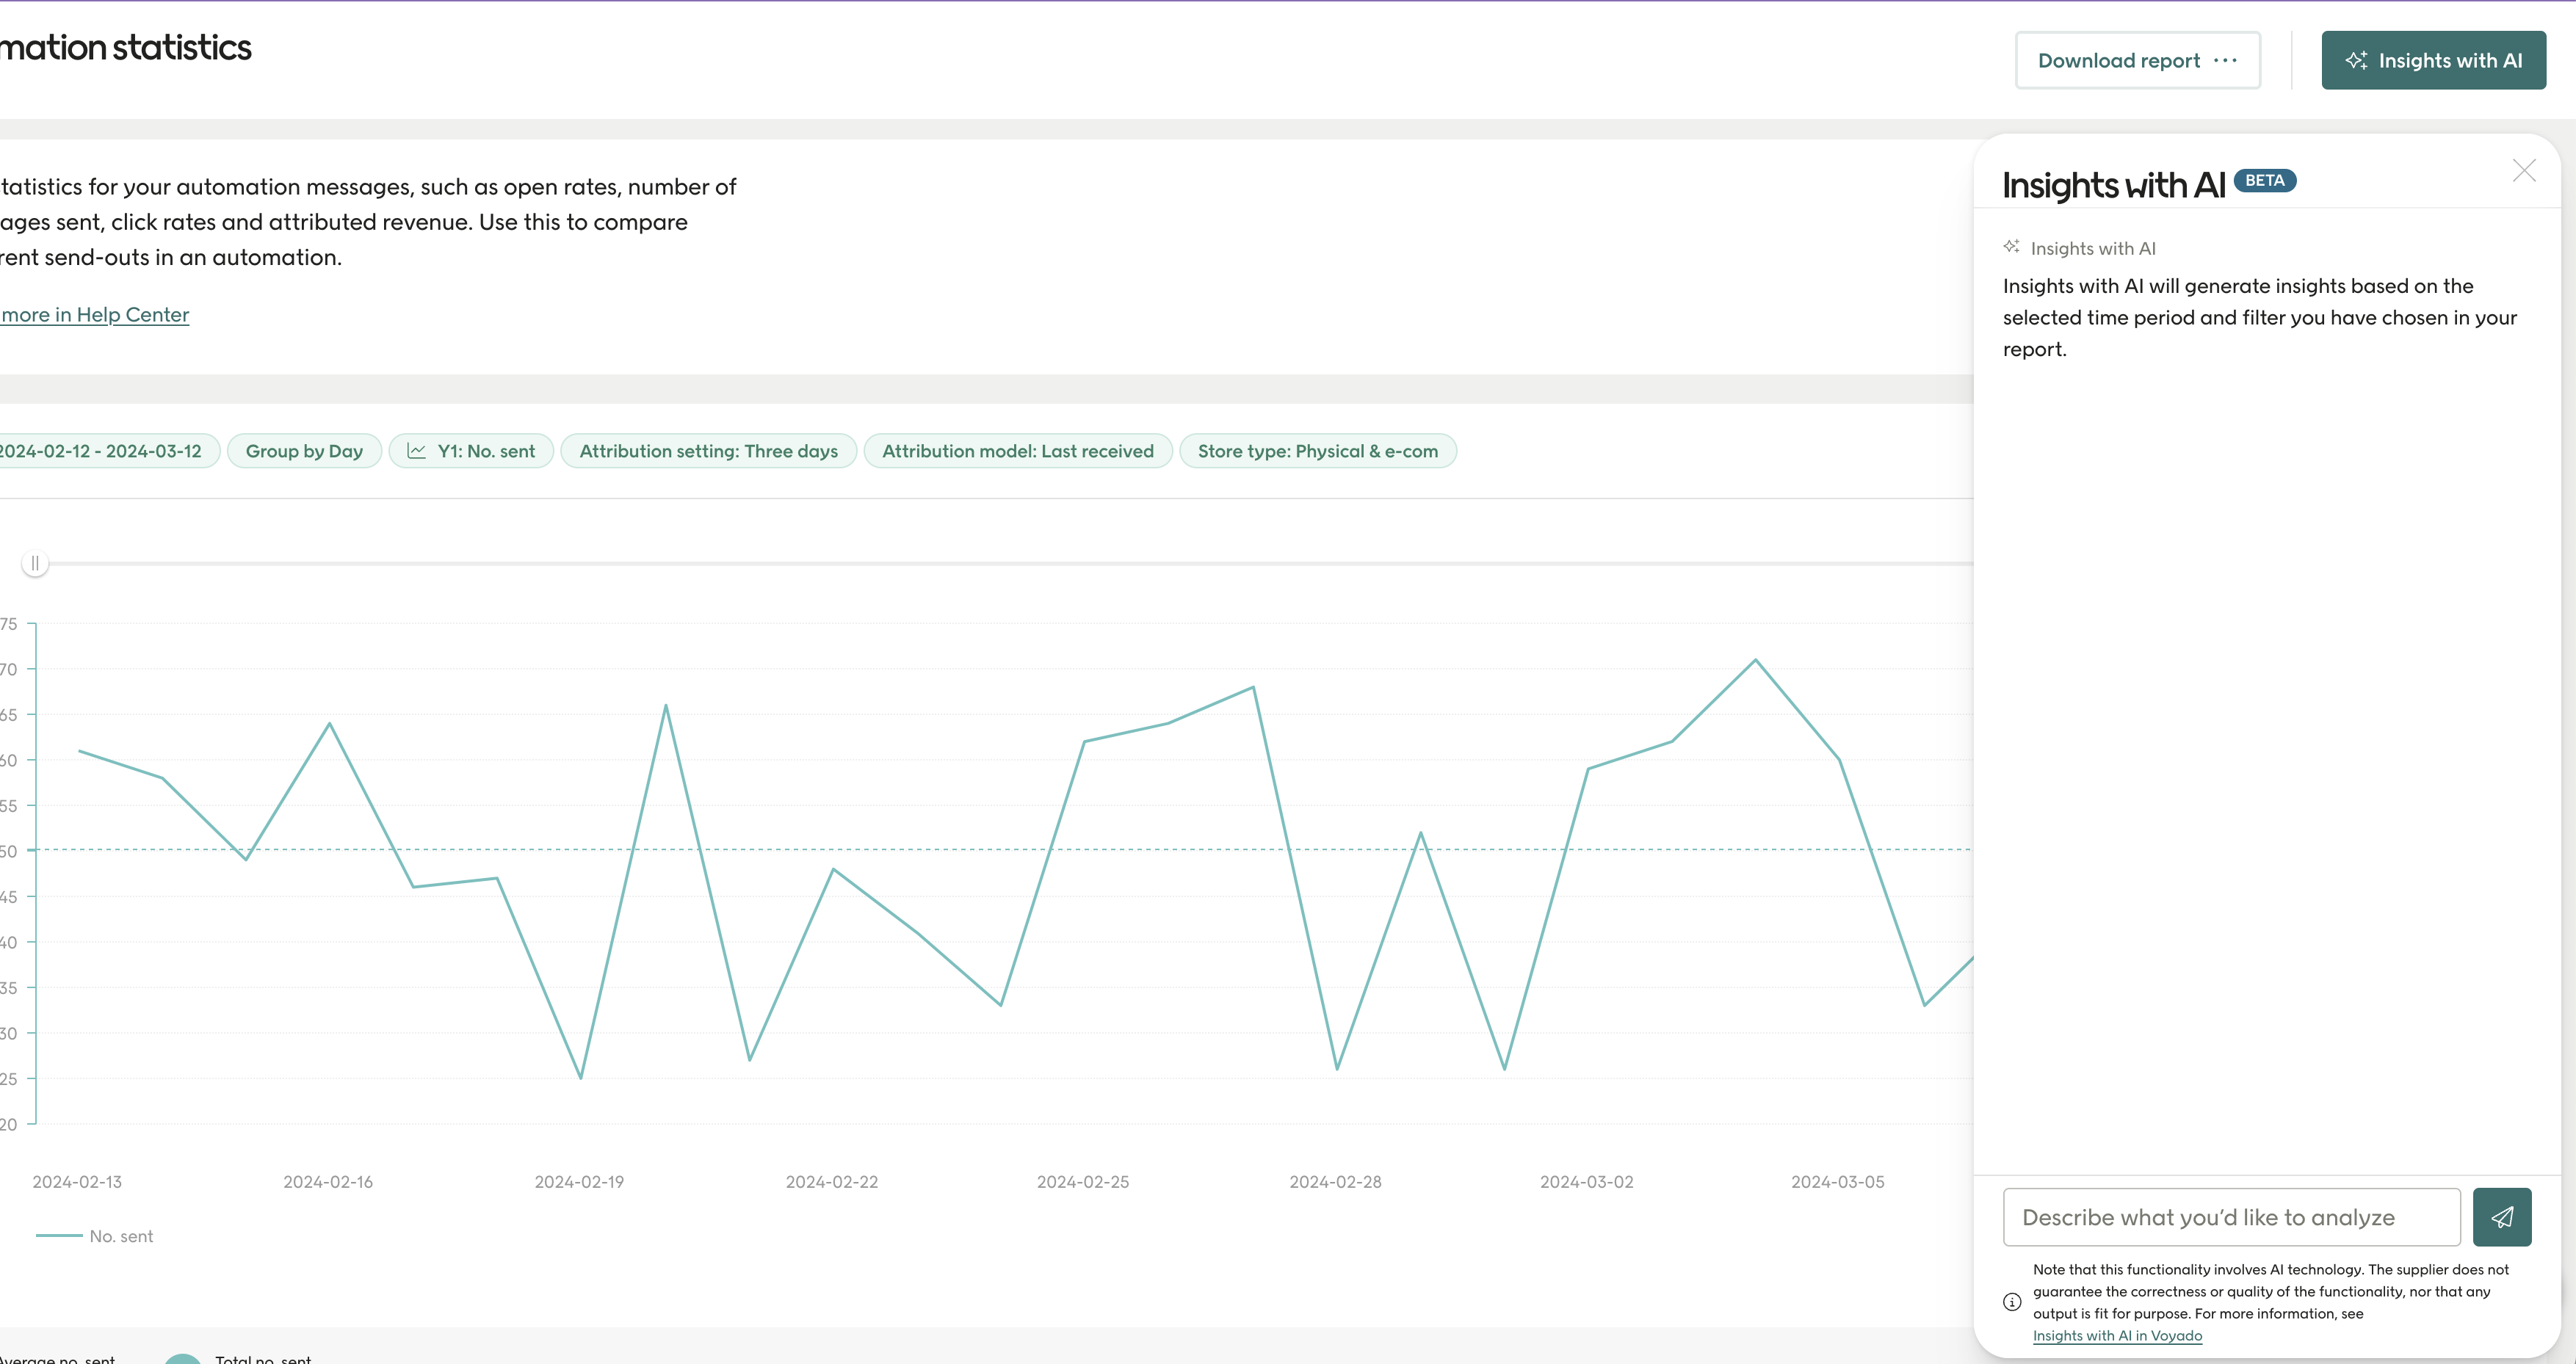Open the Store type: Physical & e-com filter

point(1318,450)
